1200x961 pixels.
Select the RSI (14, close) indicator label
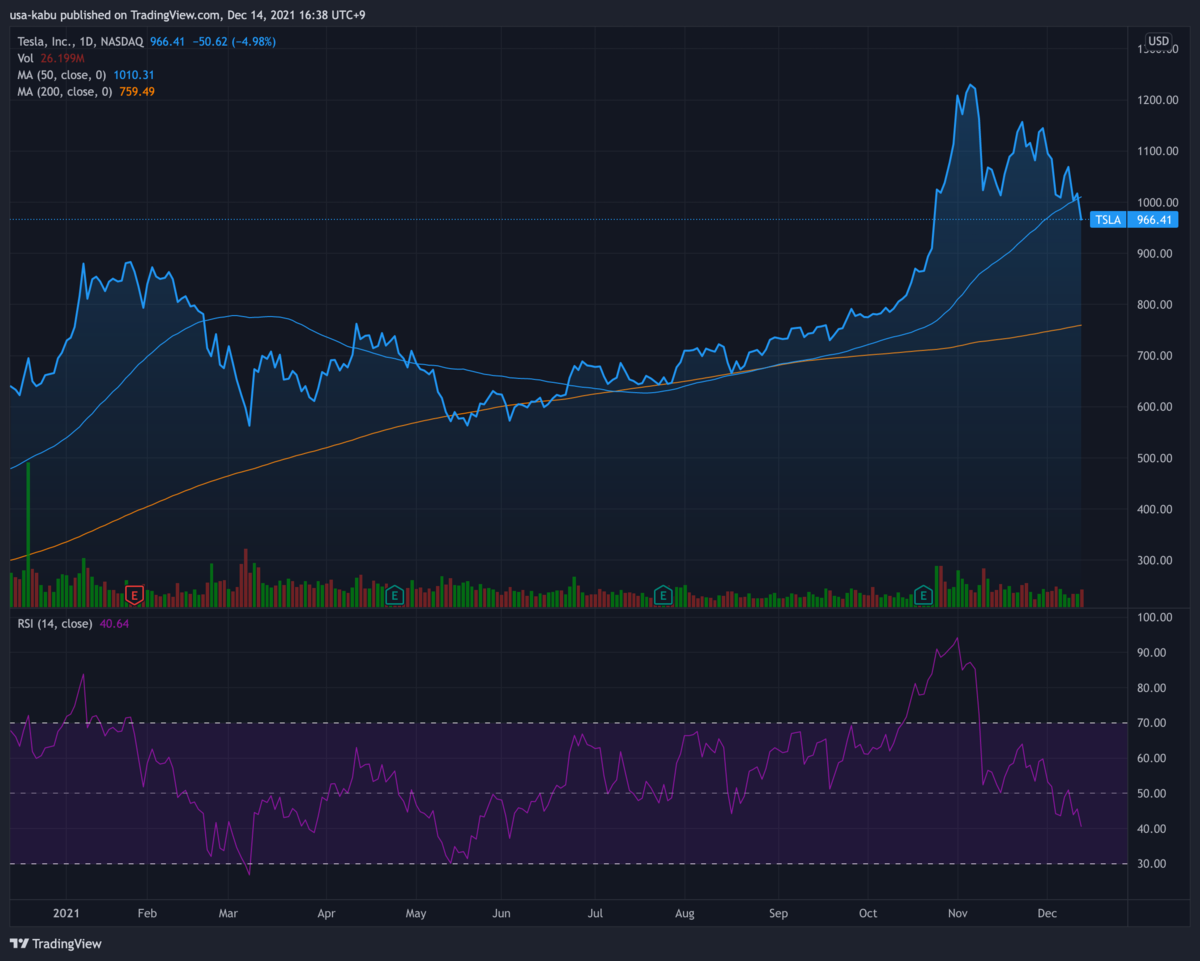click(54, 624)
